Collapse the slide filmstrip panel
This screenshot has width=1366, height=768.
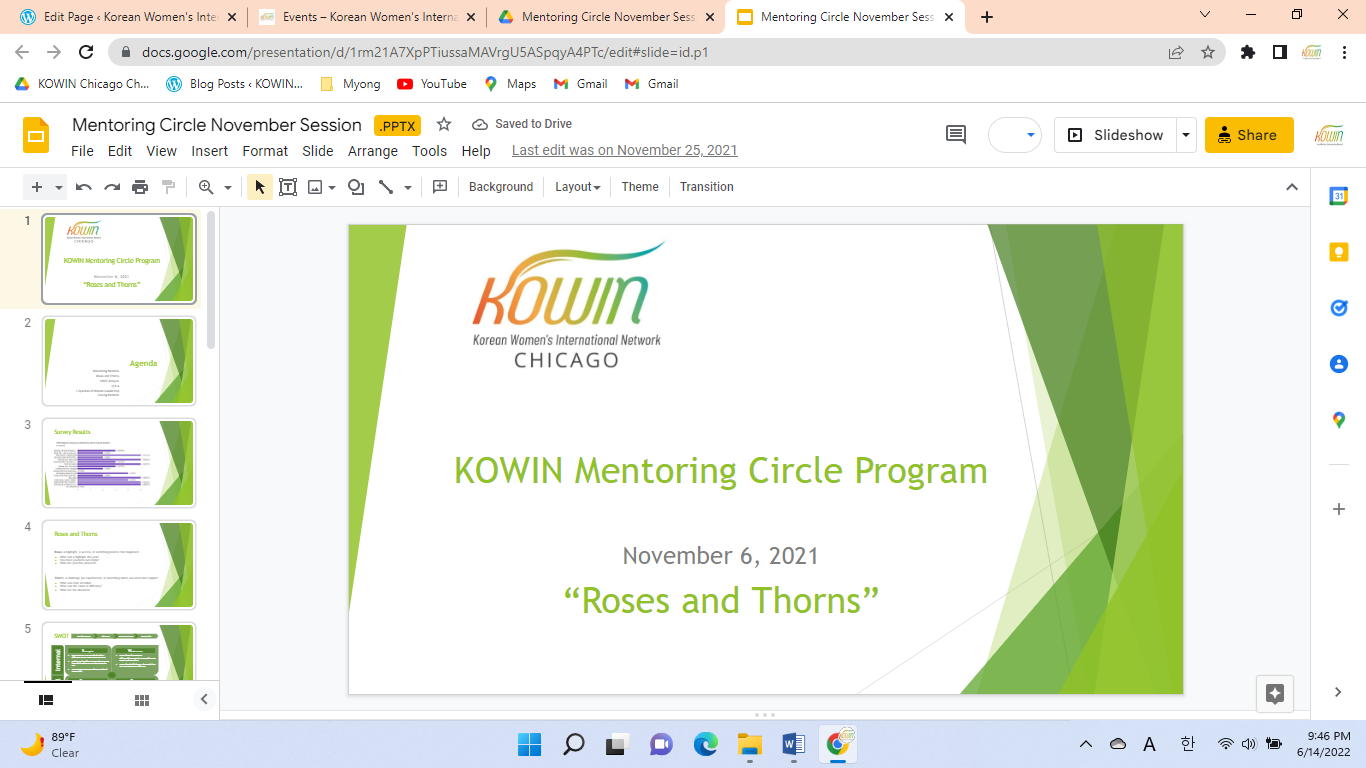204,700
